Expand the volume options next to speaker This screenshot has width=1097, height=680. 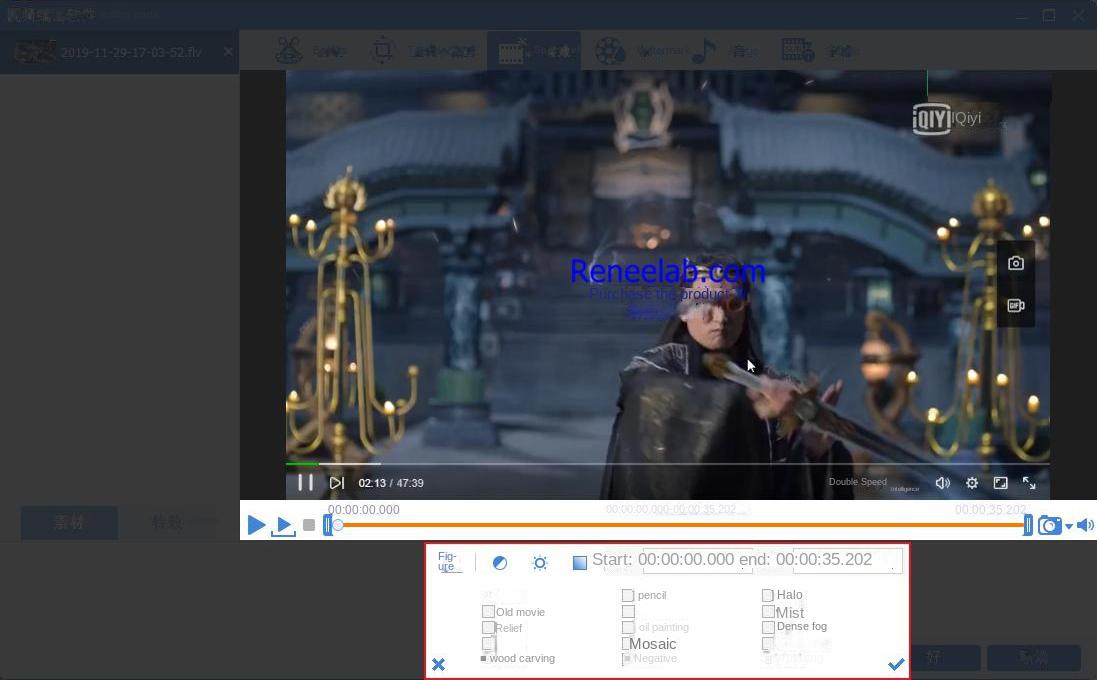coord(1069,525)
